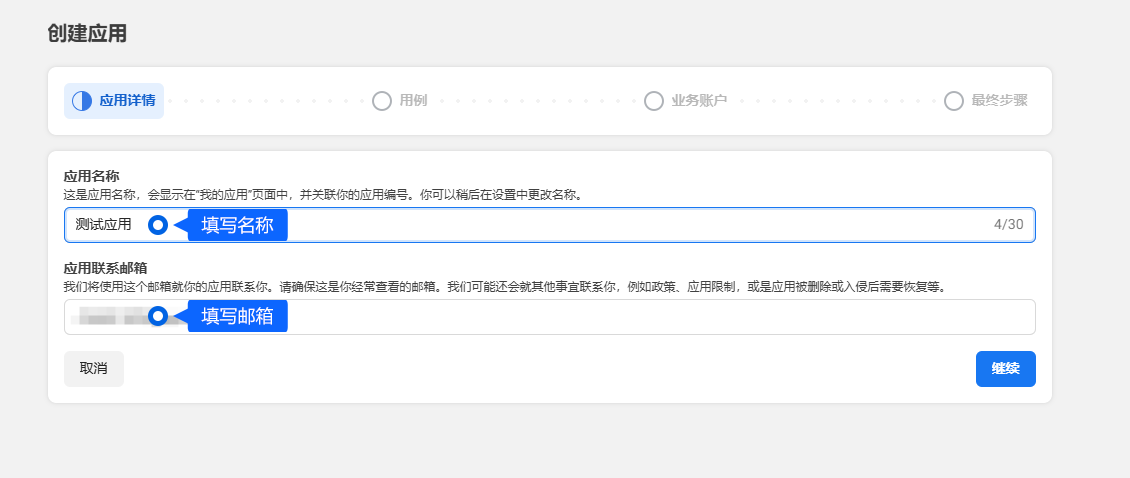1130x478 pixels.
Task: Focus the 应用名称 text input
Action: (600, 225)
